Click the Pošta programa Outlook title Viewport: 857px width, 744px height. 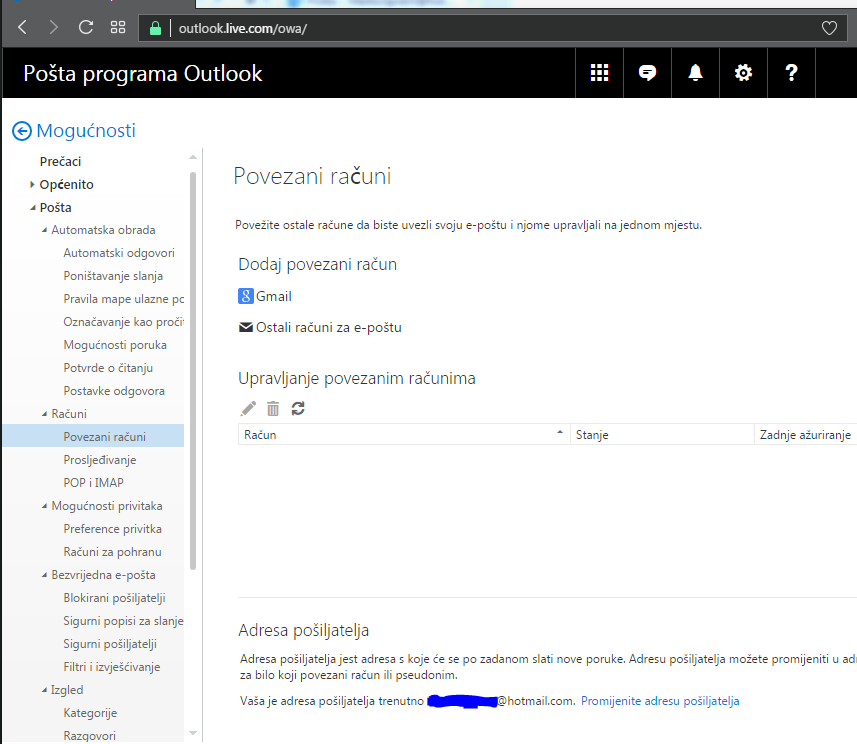click(x=143, y=74)
